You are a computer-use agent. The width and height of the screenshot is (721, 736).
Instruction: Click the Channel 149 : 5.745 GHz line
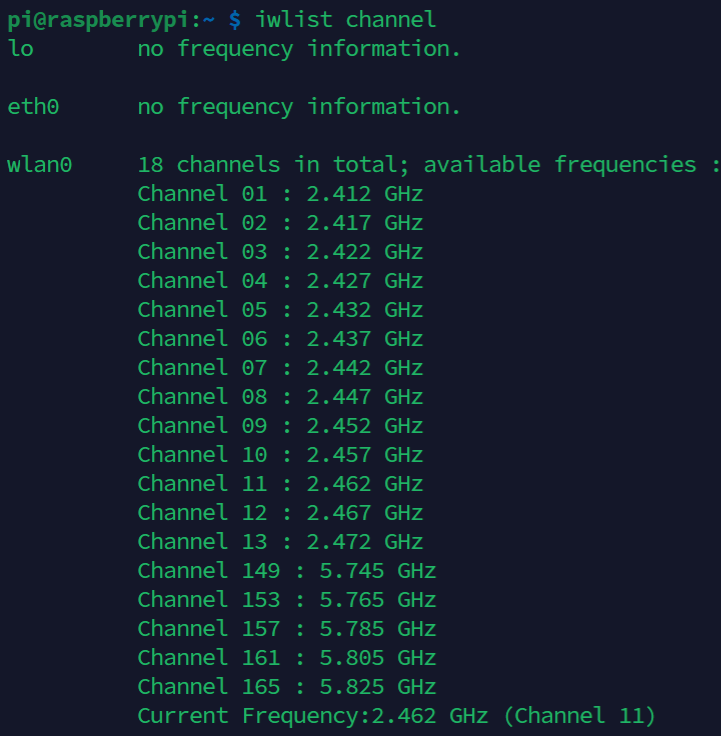(x=287, y=571)
